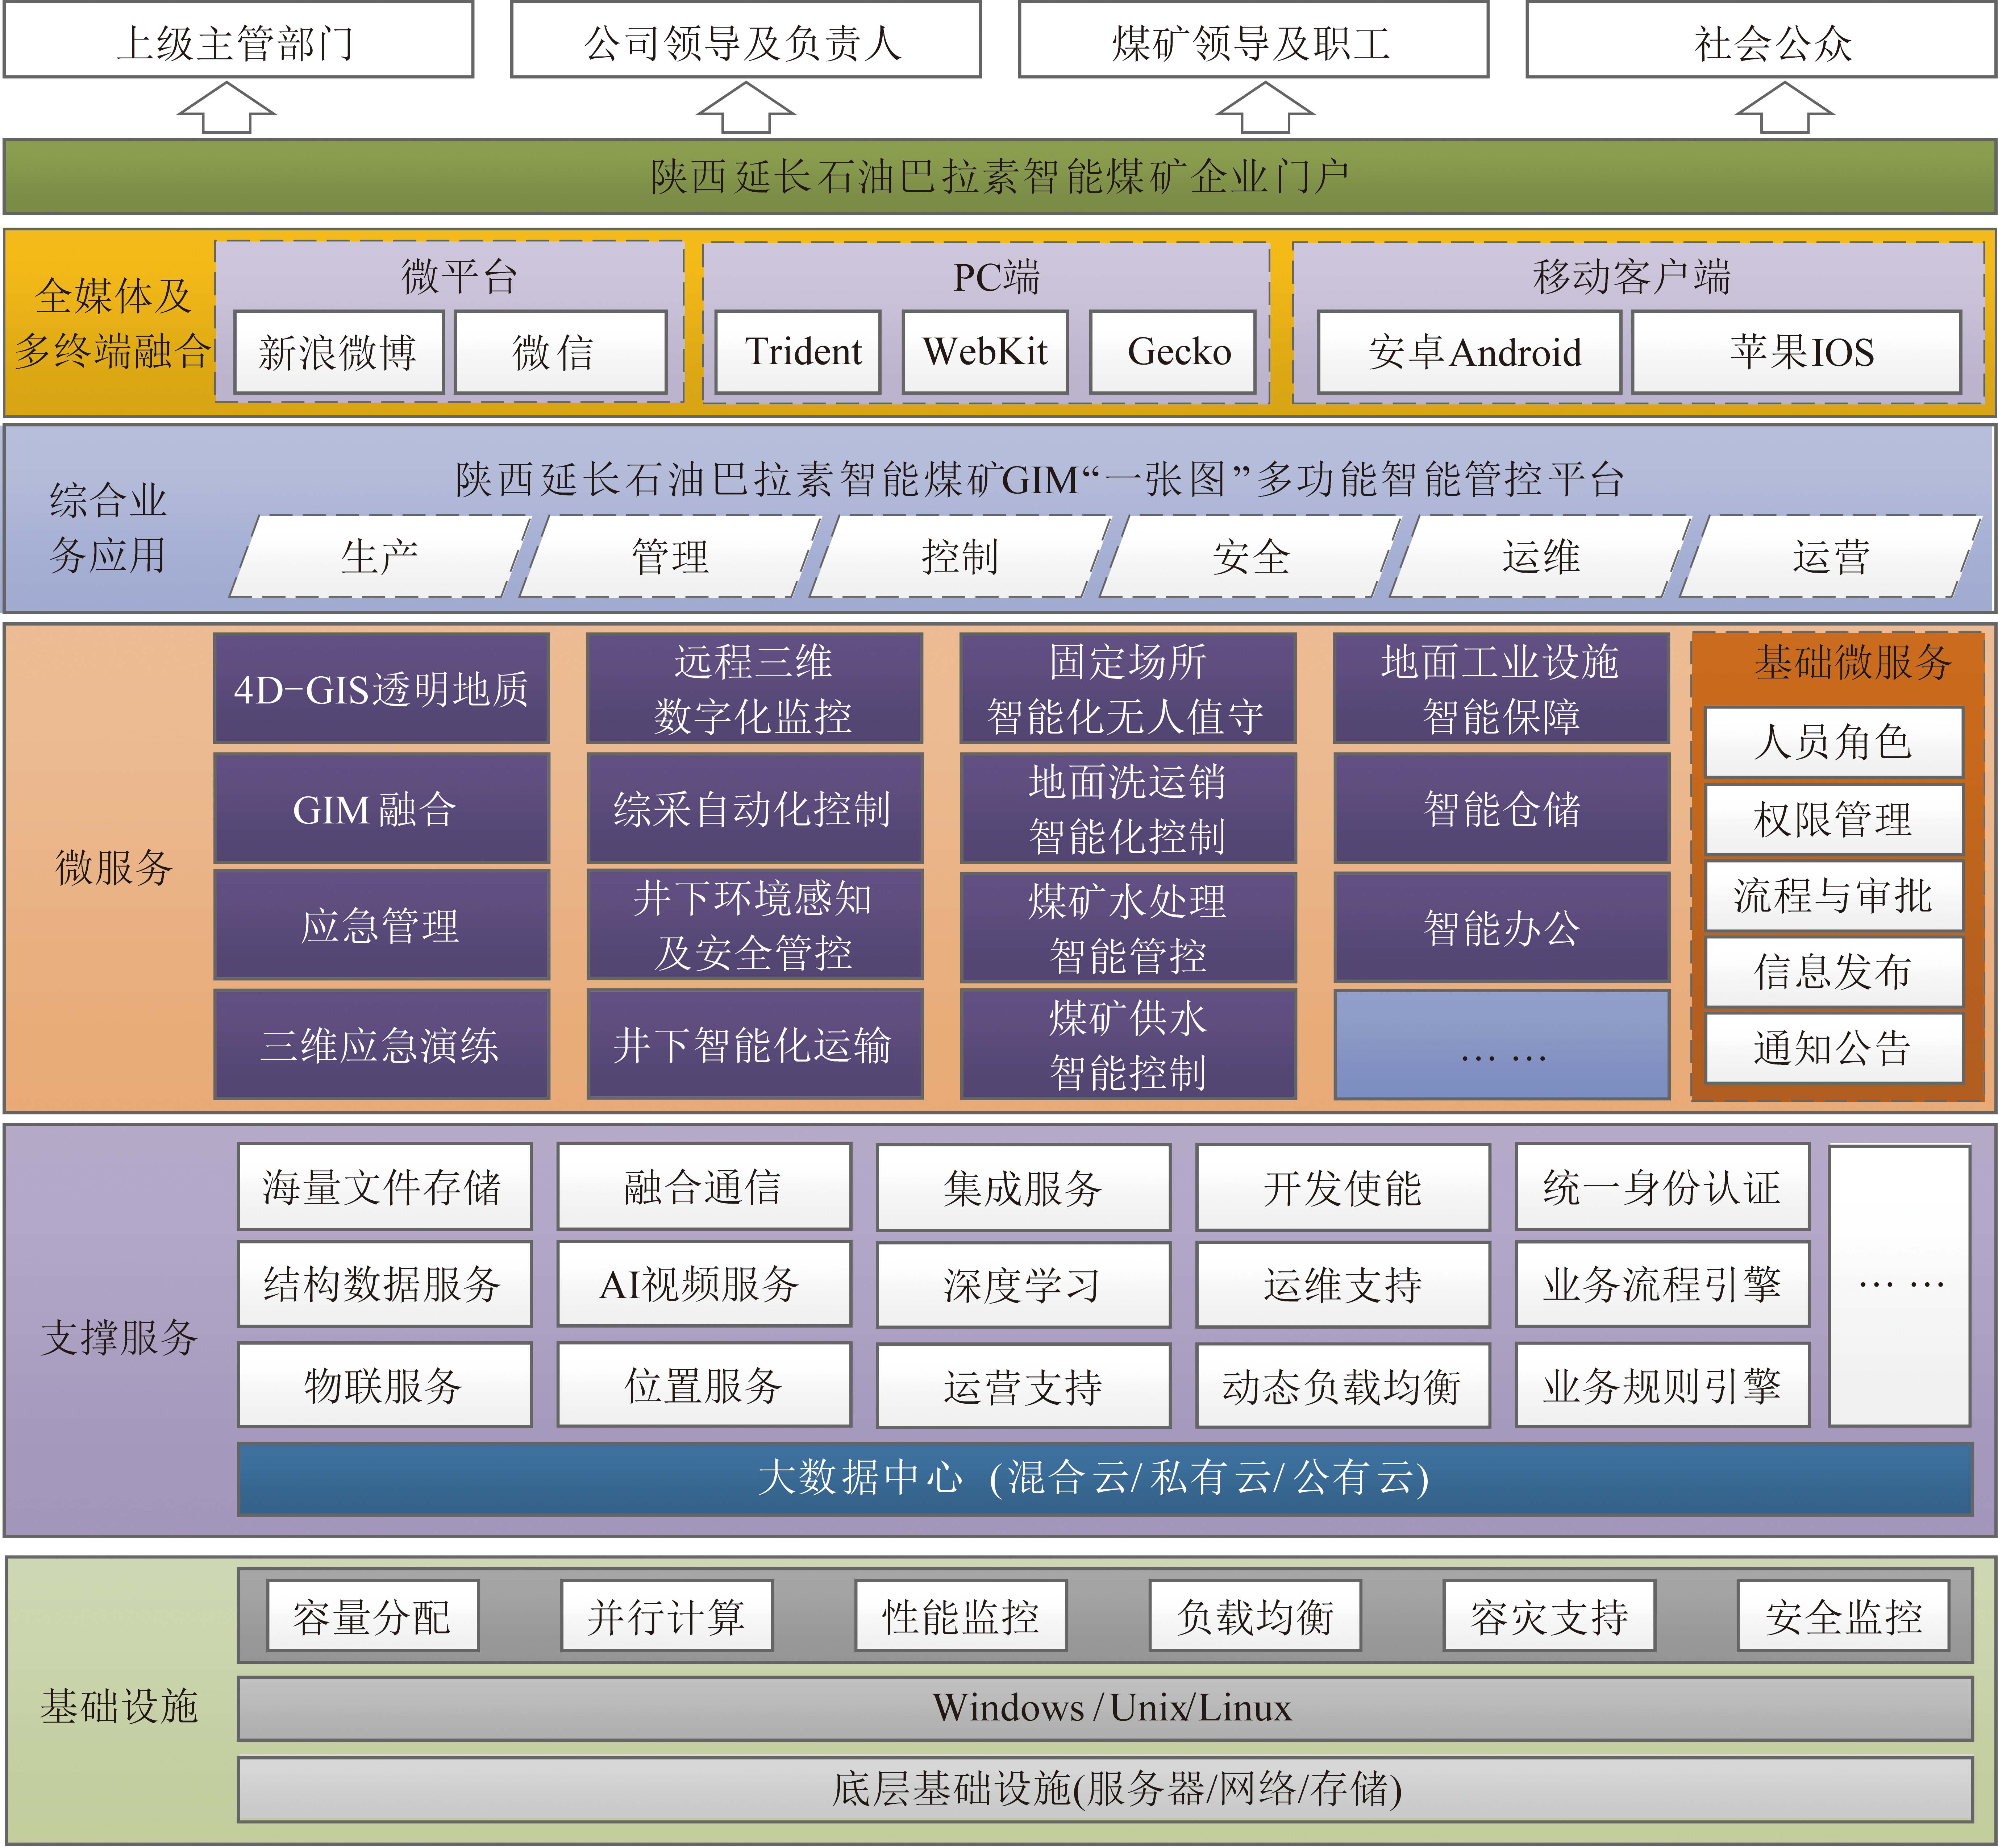The width and height of the screenshot is (1998, 1848).
Task: Select the GIM融合 block
Action: pyautogui.click(x=382, y=808)
